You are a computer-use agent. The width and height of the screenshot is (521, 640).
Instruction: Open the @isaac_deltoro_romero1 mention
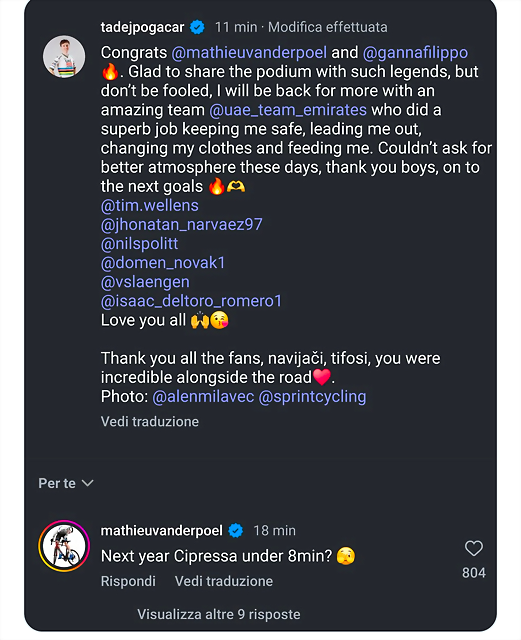[x=191, y=301]
